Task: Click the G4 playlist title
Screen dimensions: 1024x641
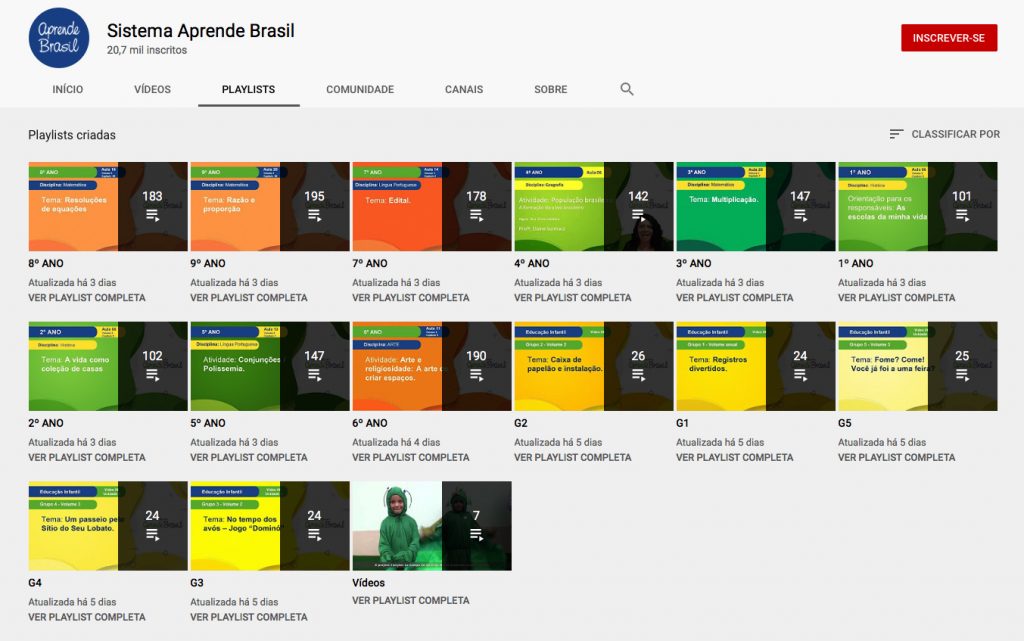Action: click(x=35, y=583)
